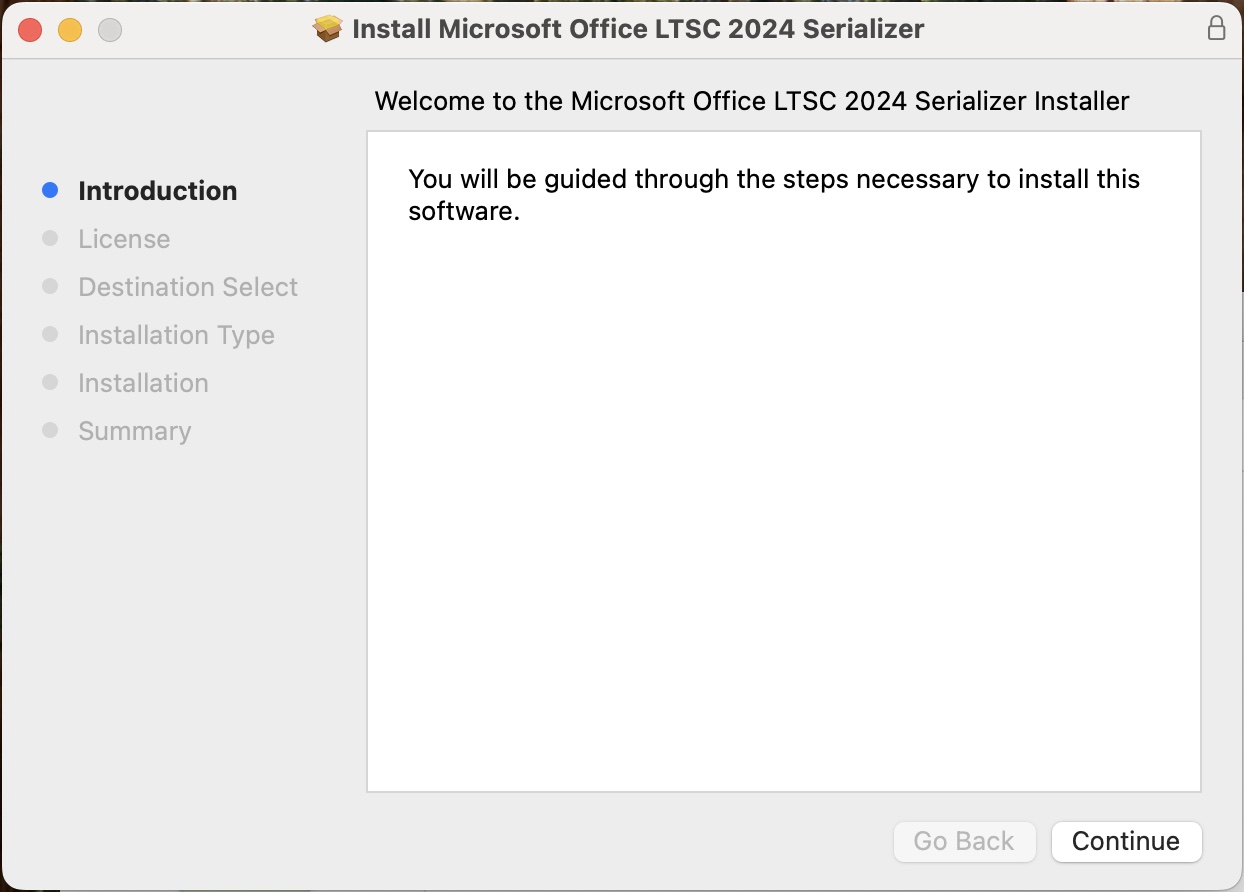
Task: Select the Installation Type step
Action: [x=176, y=335]
